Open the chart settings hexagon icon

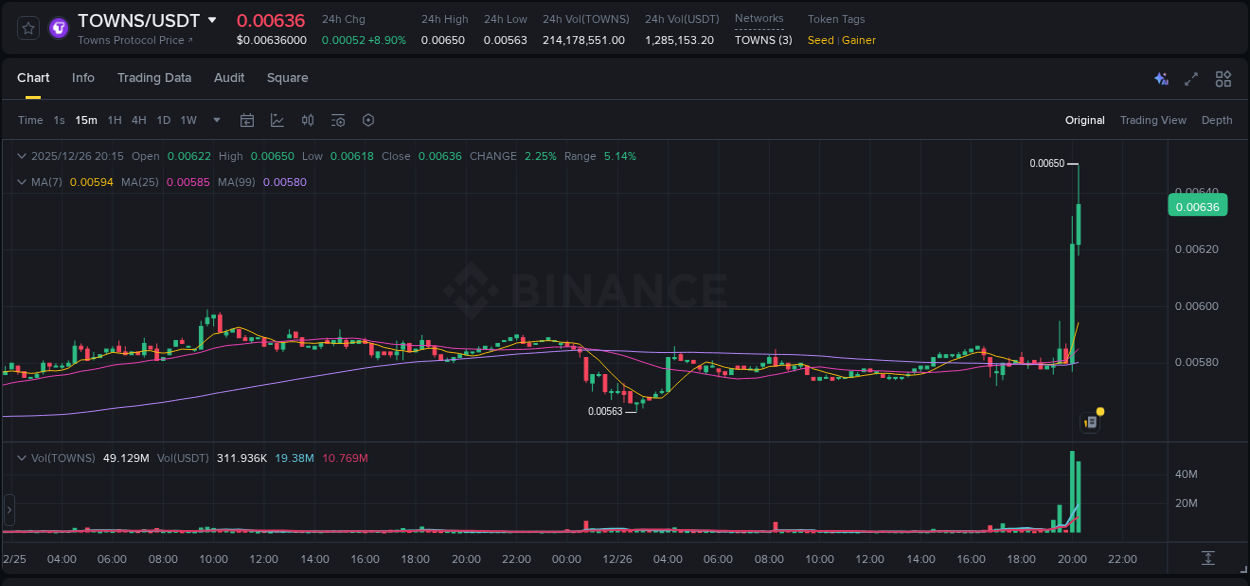coord(368,120)
